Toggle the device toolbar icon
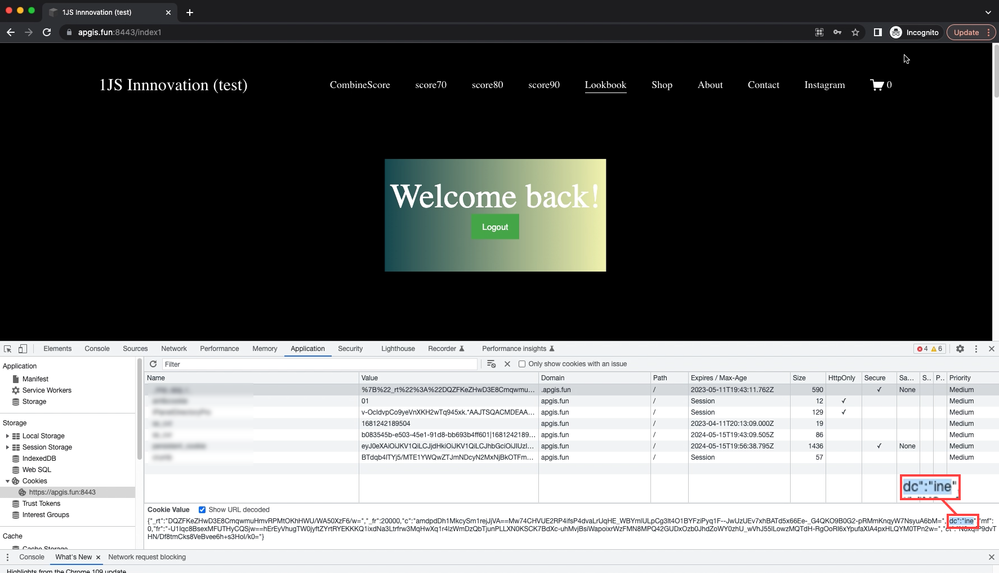 22,349
